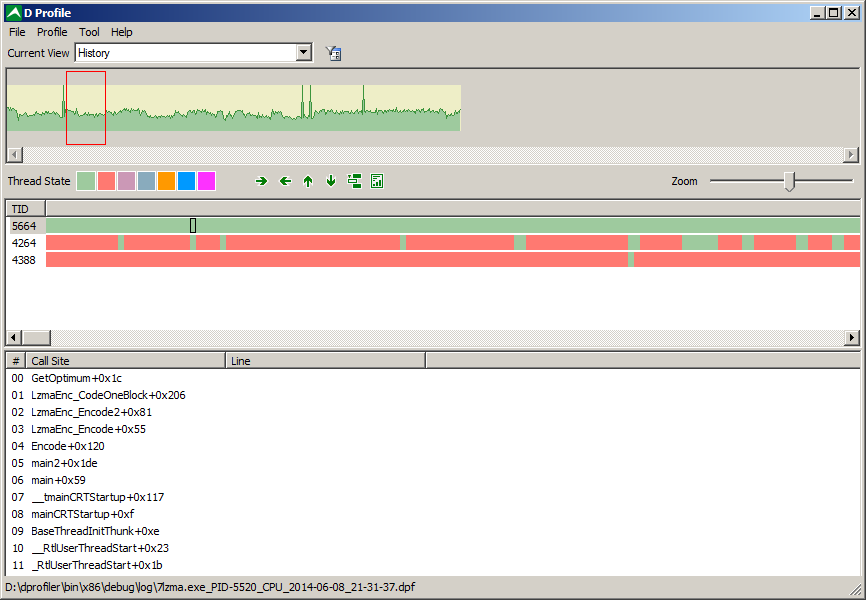Click the TID column header

click(26, 209)
